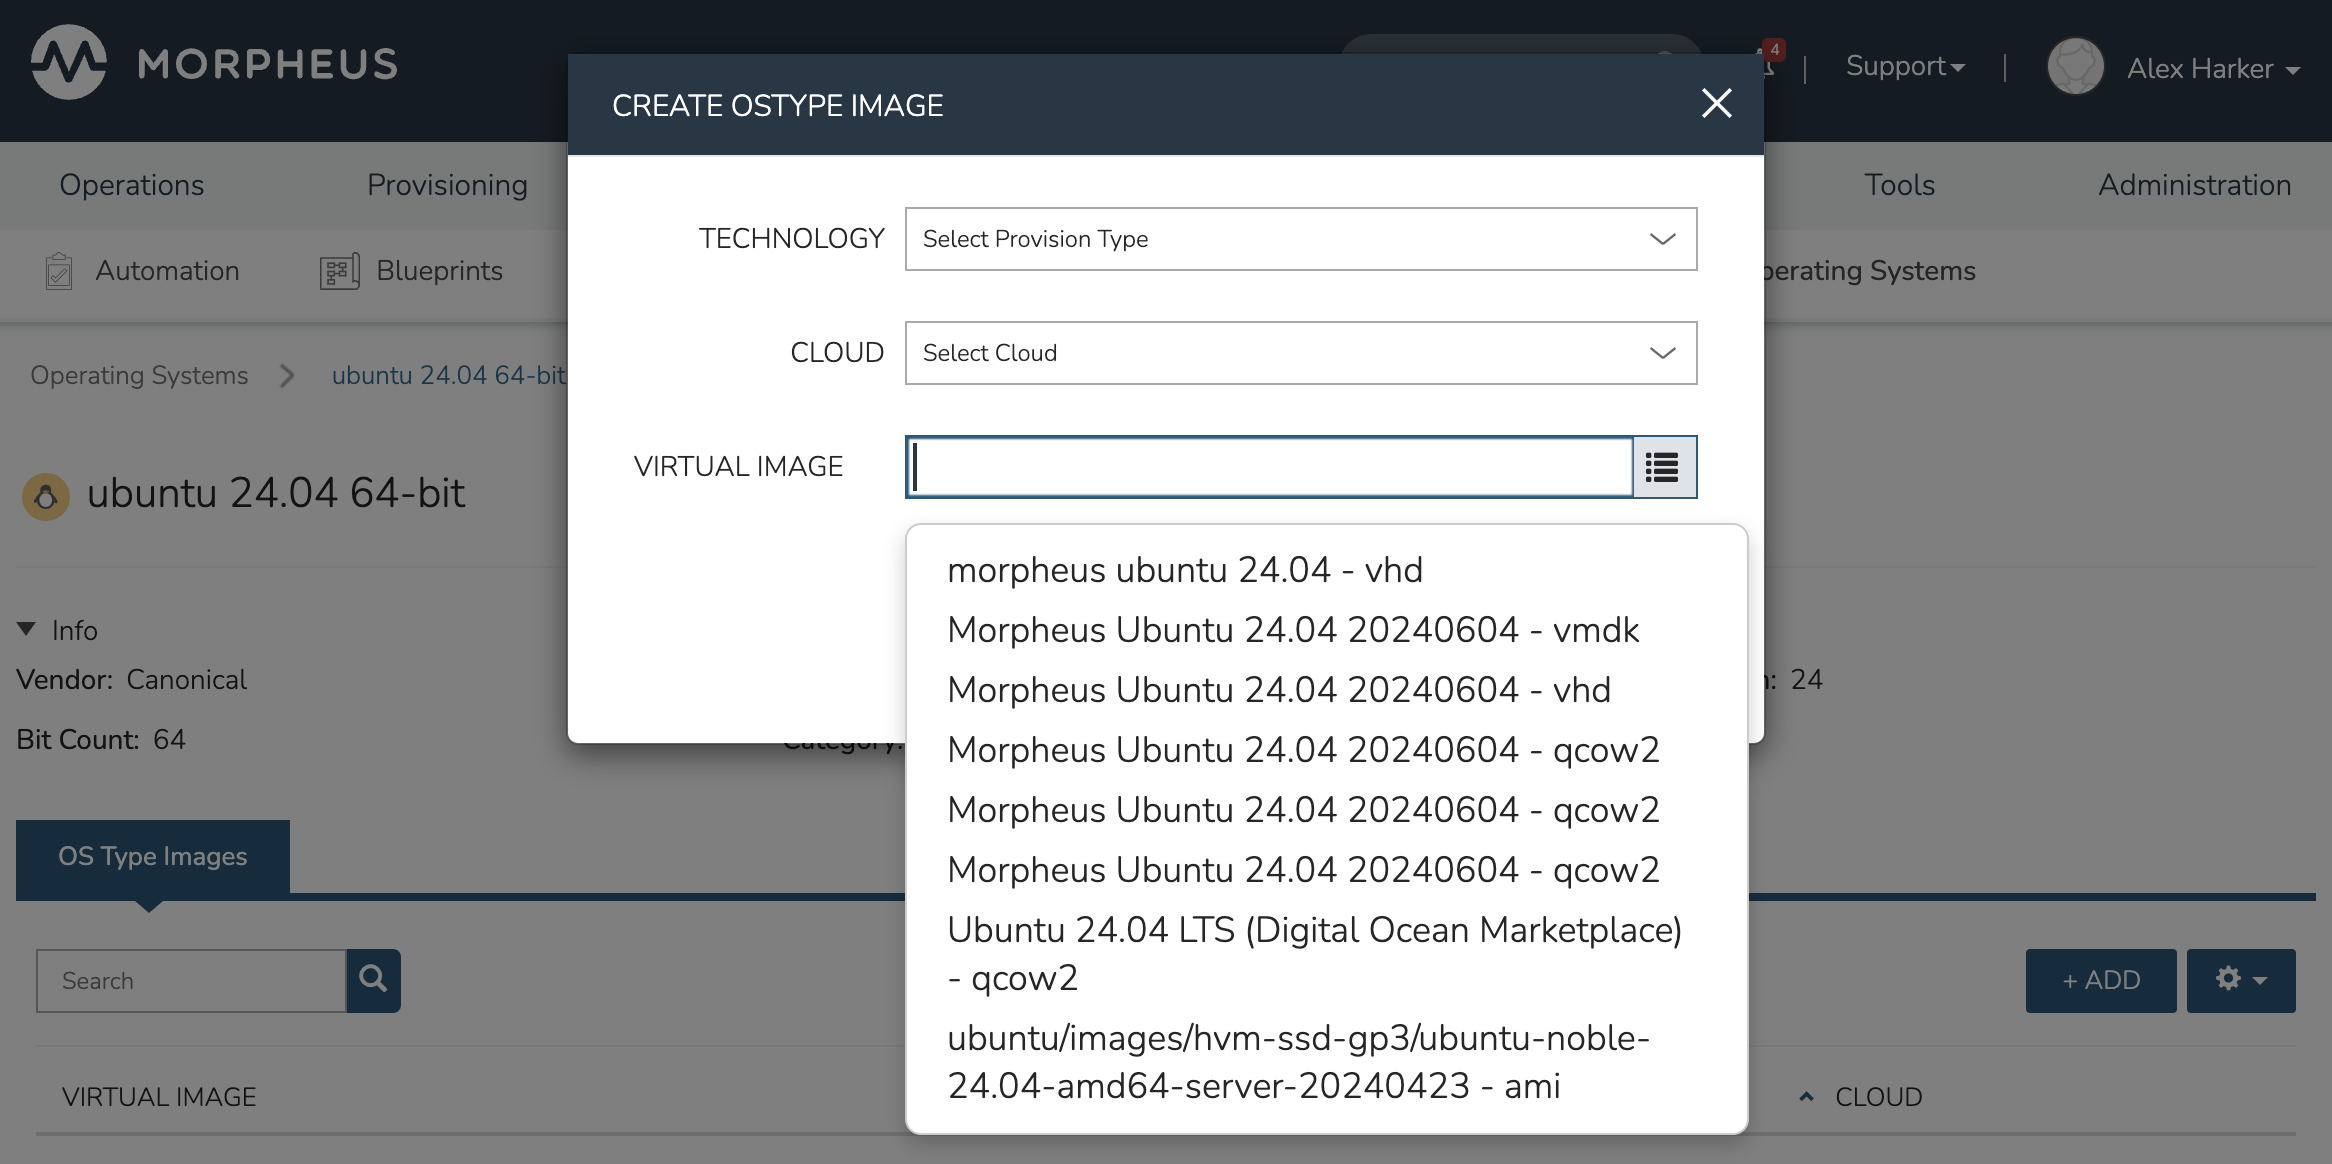
Task: Click the Blueprints icon
Action: [339, 271]
